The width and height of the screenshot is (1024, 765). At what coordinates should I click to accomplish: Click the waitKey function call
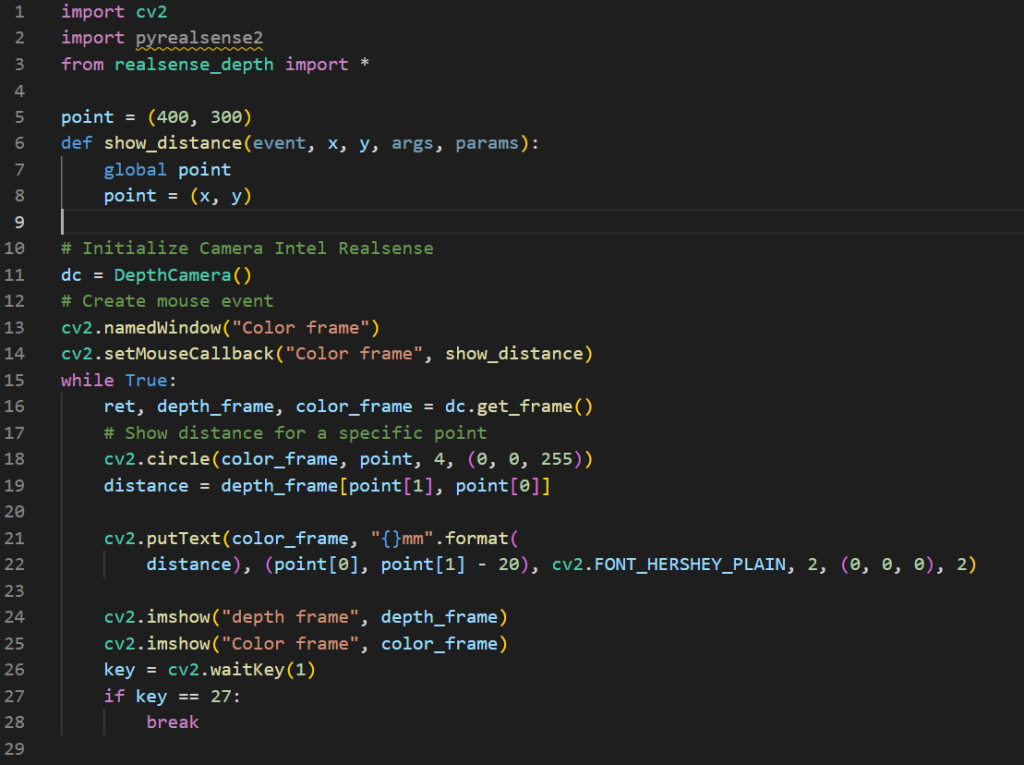(247, 669)
